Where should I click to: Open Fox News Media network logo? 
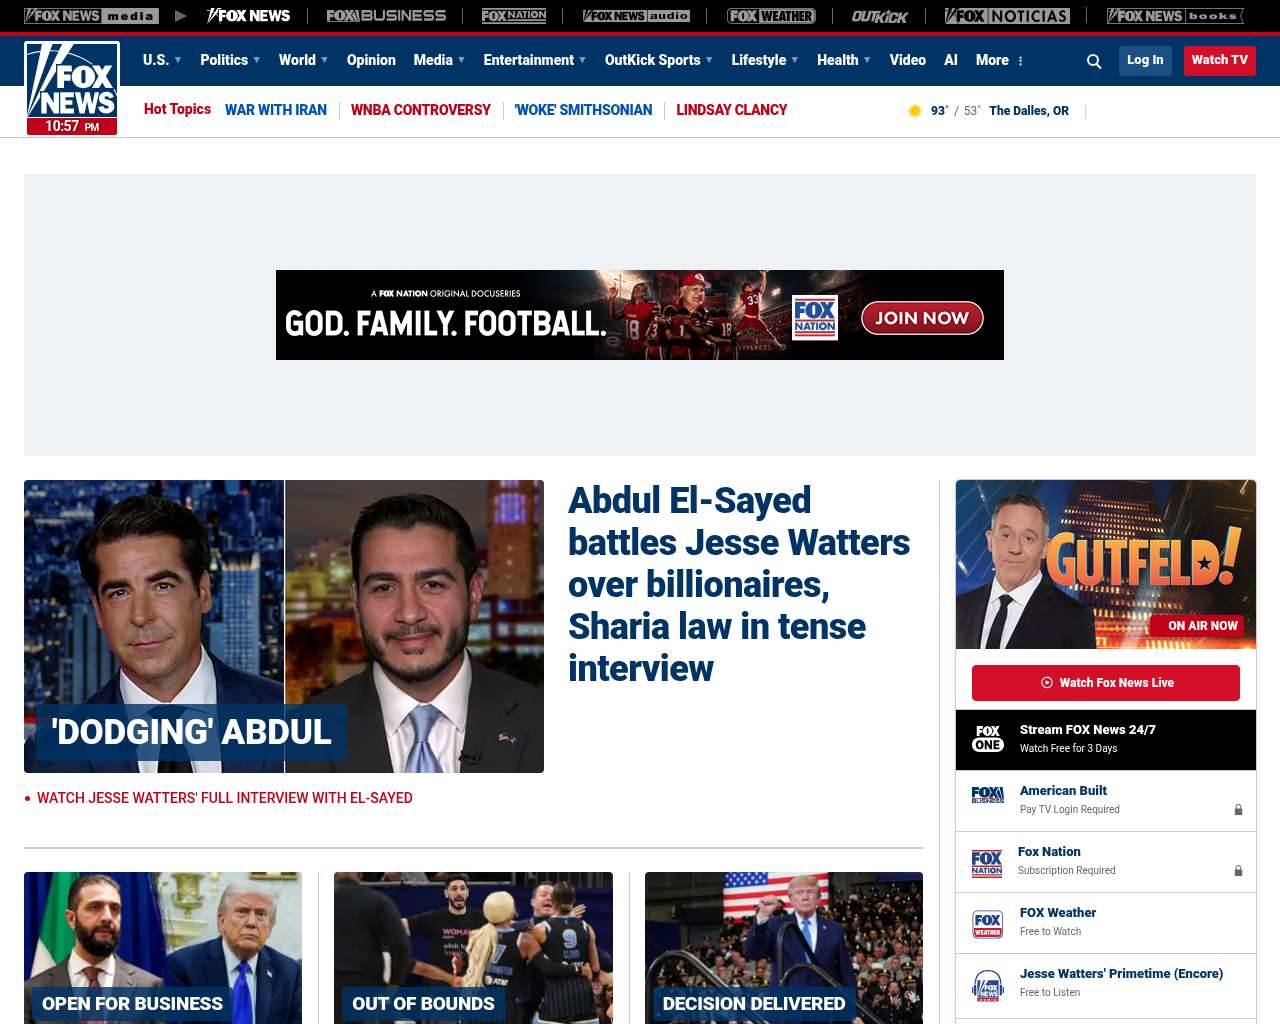point(91,16)
